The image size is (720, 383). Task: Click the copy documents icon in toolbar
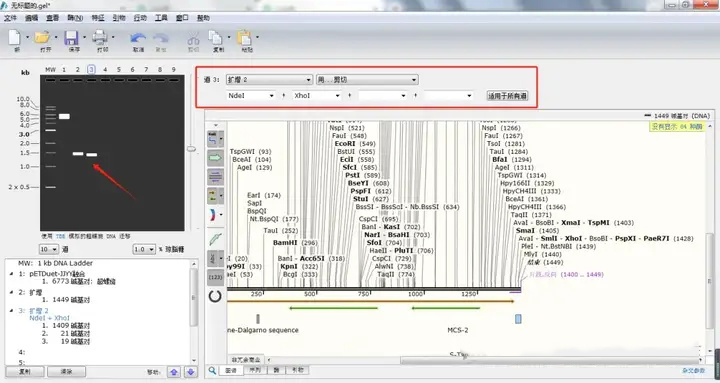coord(215,38)
